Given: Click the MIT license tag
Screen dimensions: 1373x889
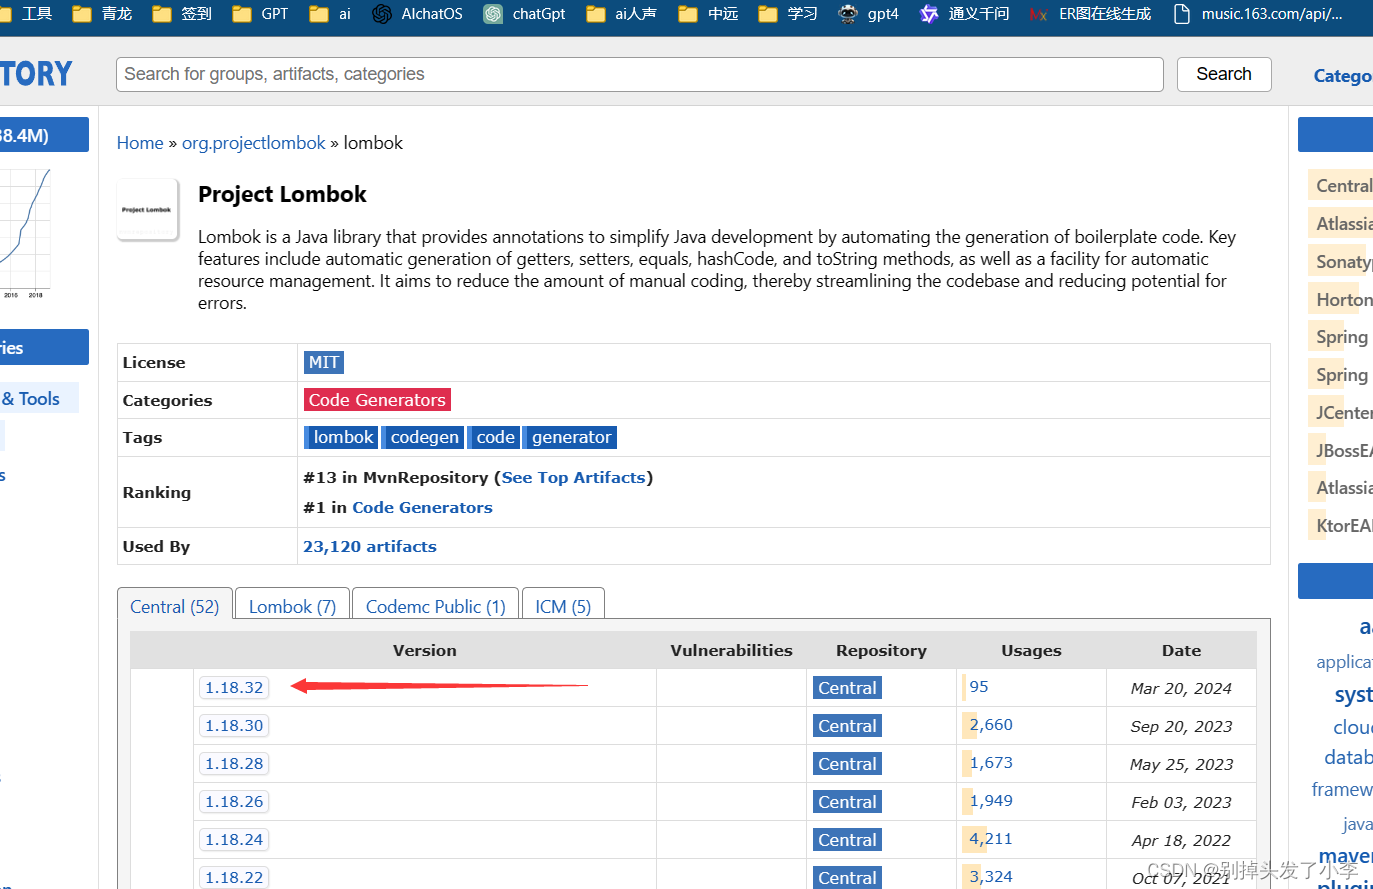Looking at the screenshot, I should point(324,362).
